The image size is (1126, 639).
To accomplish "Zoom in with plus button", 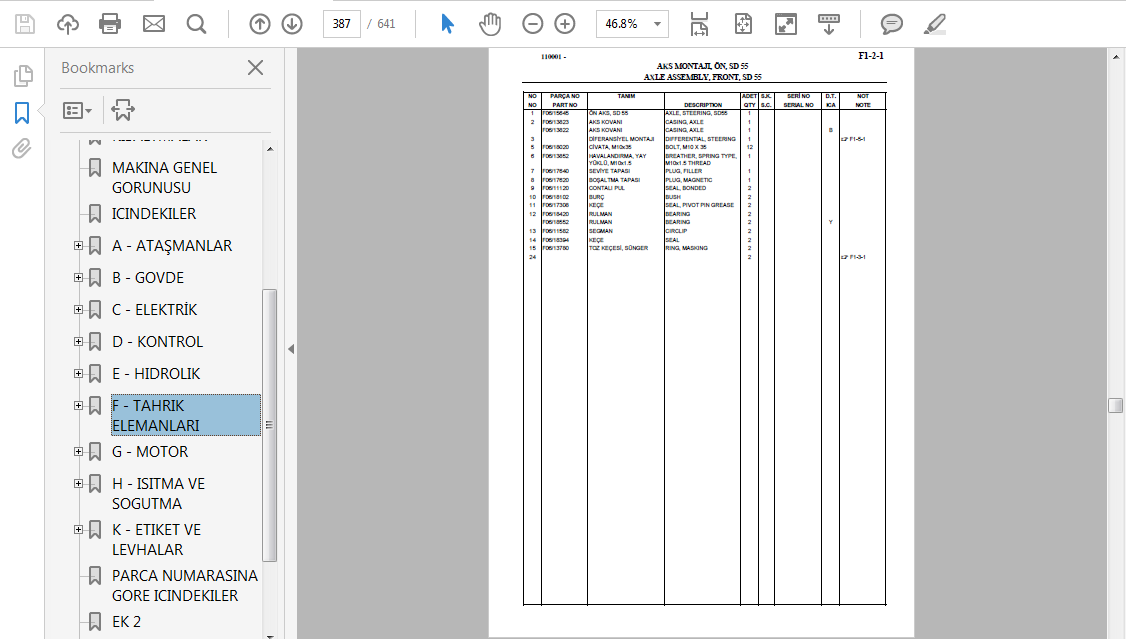I will (x=565, y=24).
